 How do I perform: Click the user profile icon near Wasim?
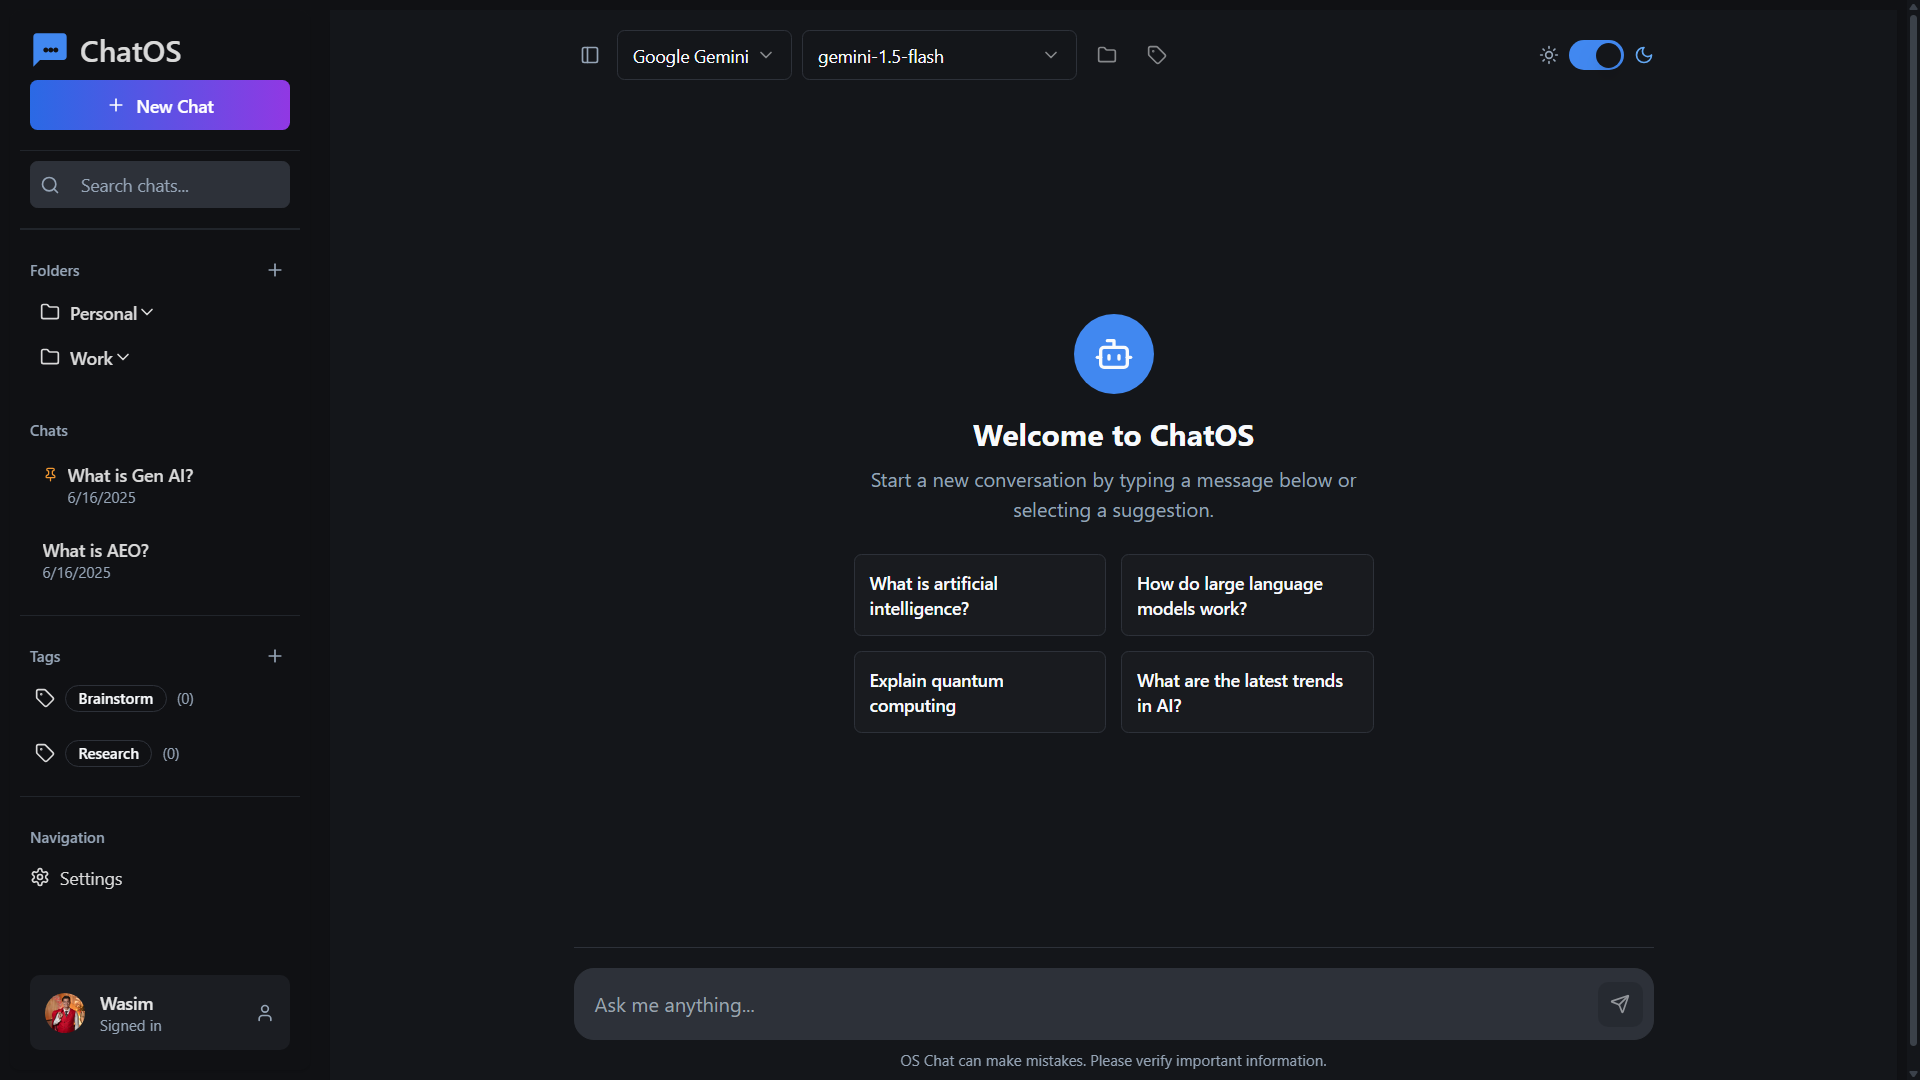[265, 1012]
